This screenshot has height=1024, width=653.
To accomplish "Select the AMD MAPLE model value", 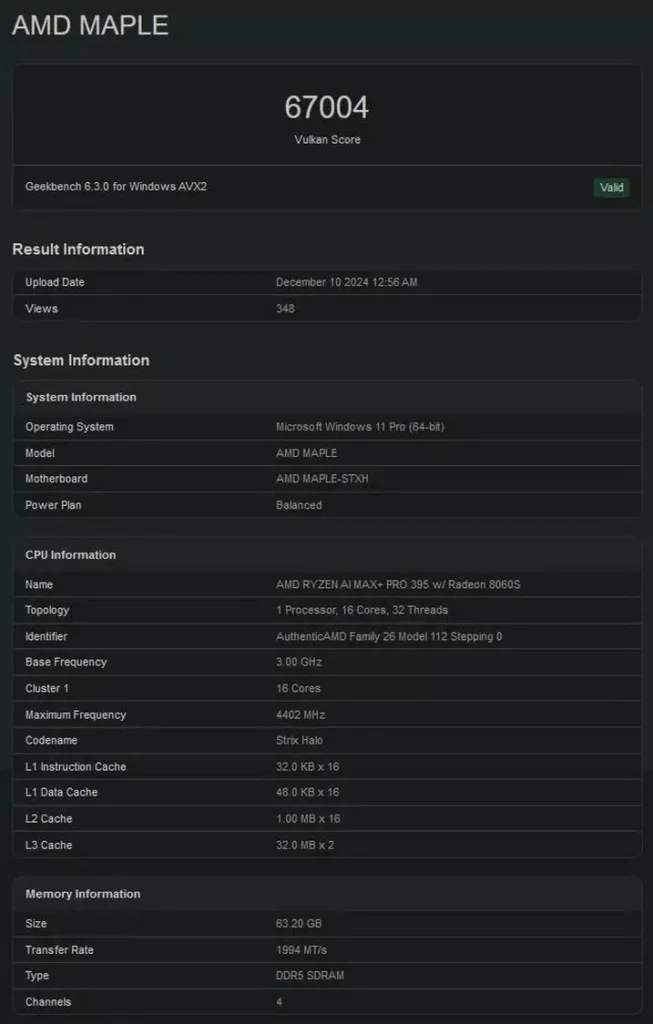I will click(x=306, y=453).
